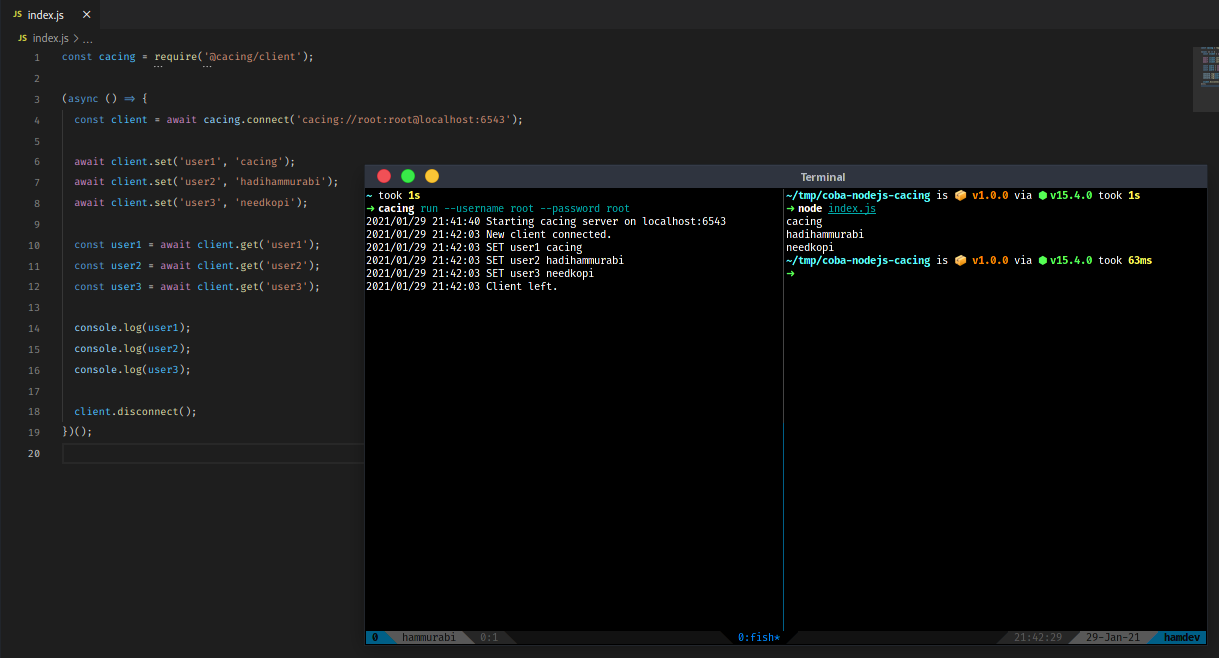
Task: Click line number 18 in the gutter
Action: click(x=35, y=412)
